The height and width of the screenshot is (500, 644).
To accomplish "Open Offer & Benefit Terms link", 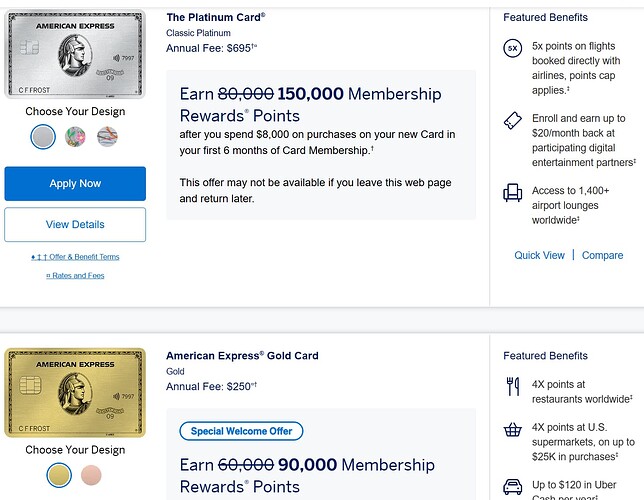I will coord(75,257).
